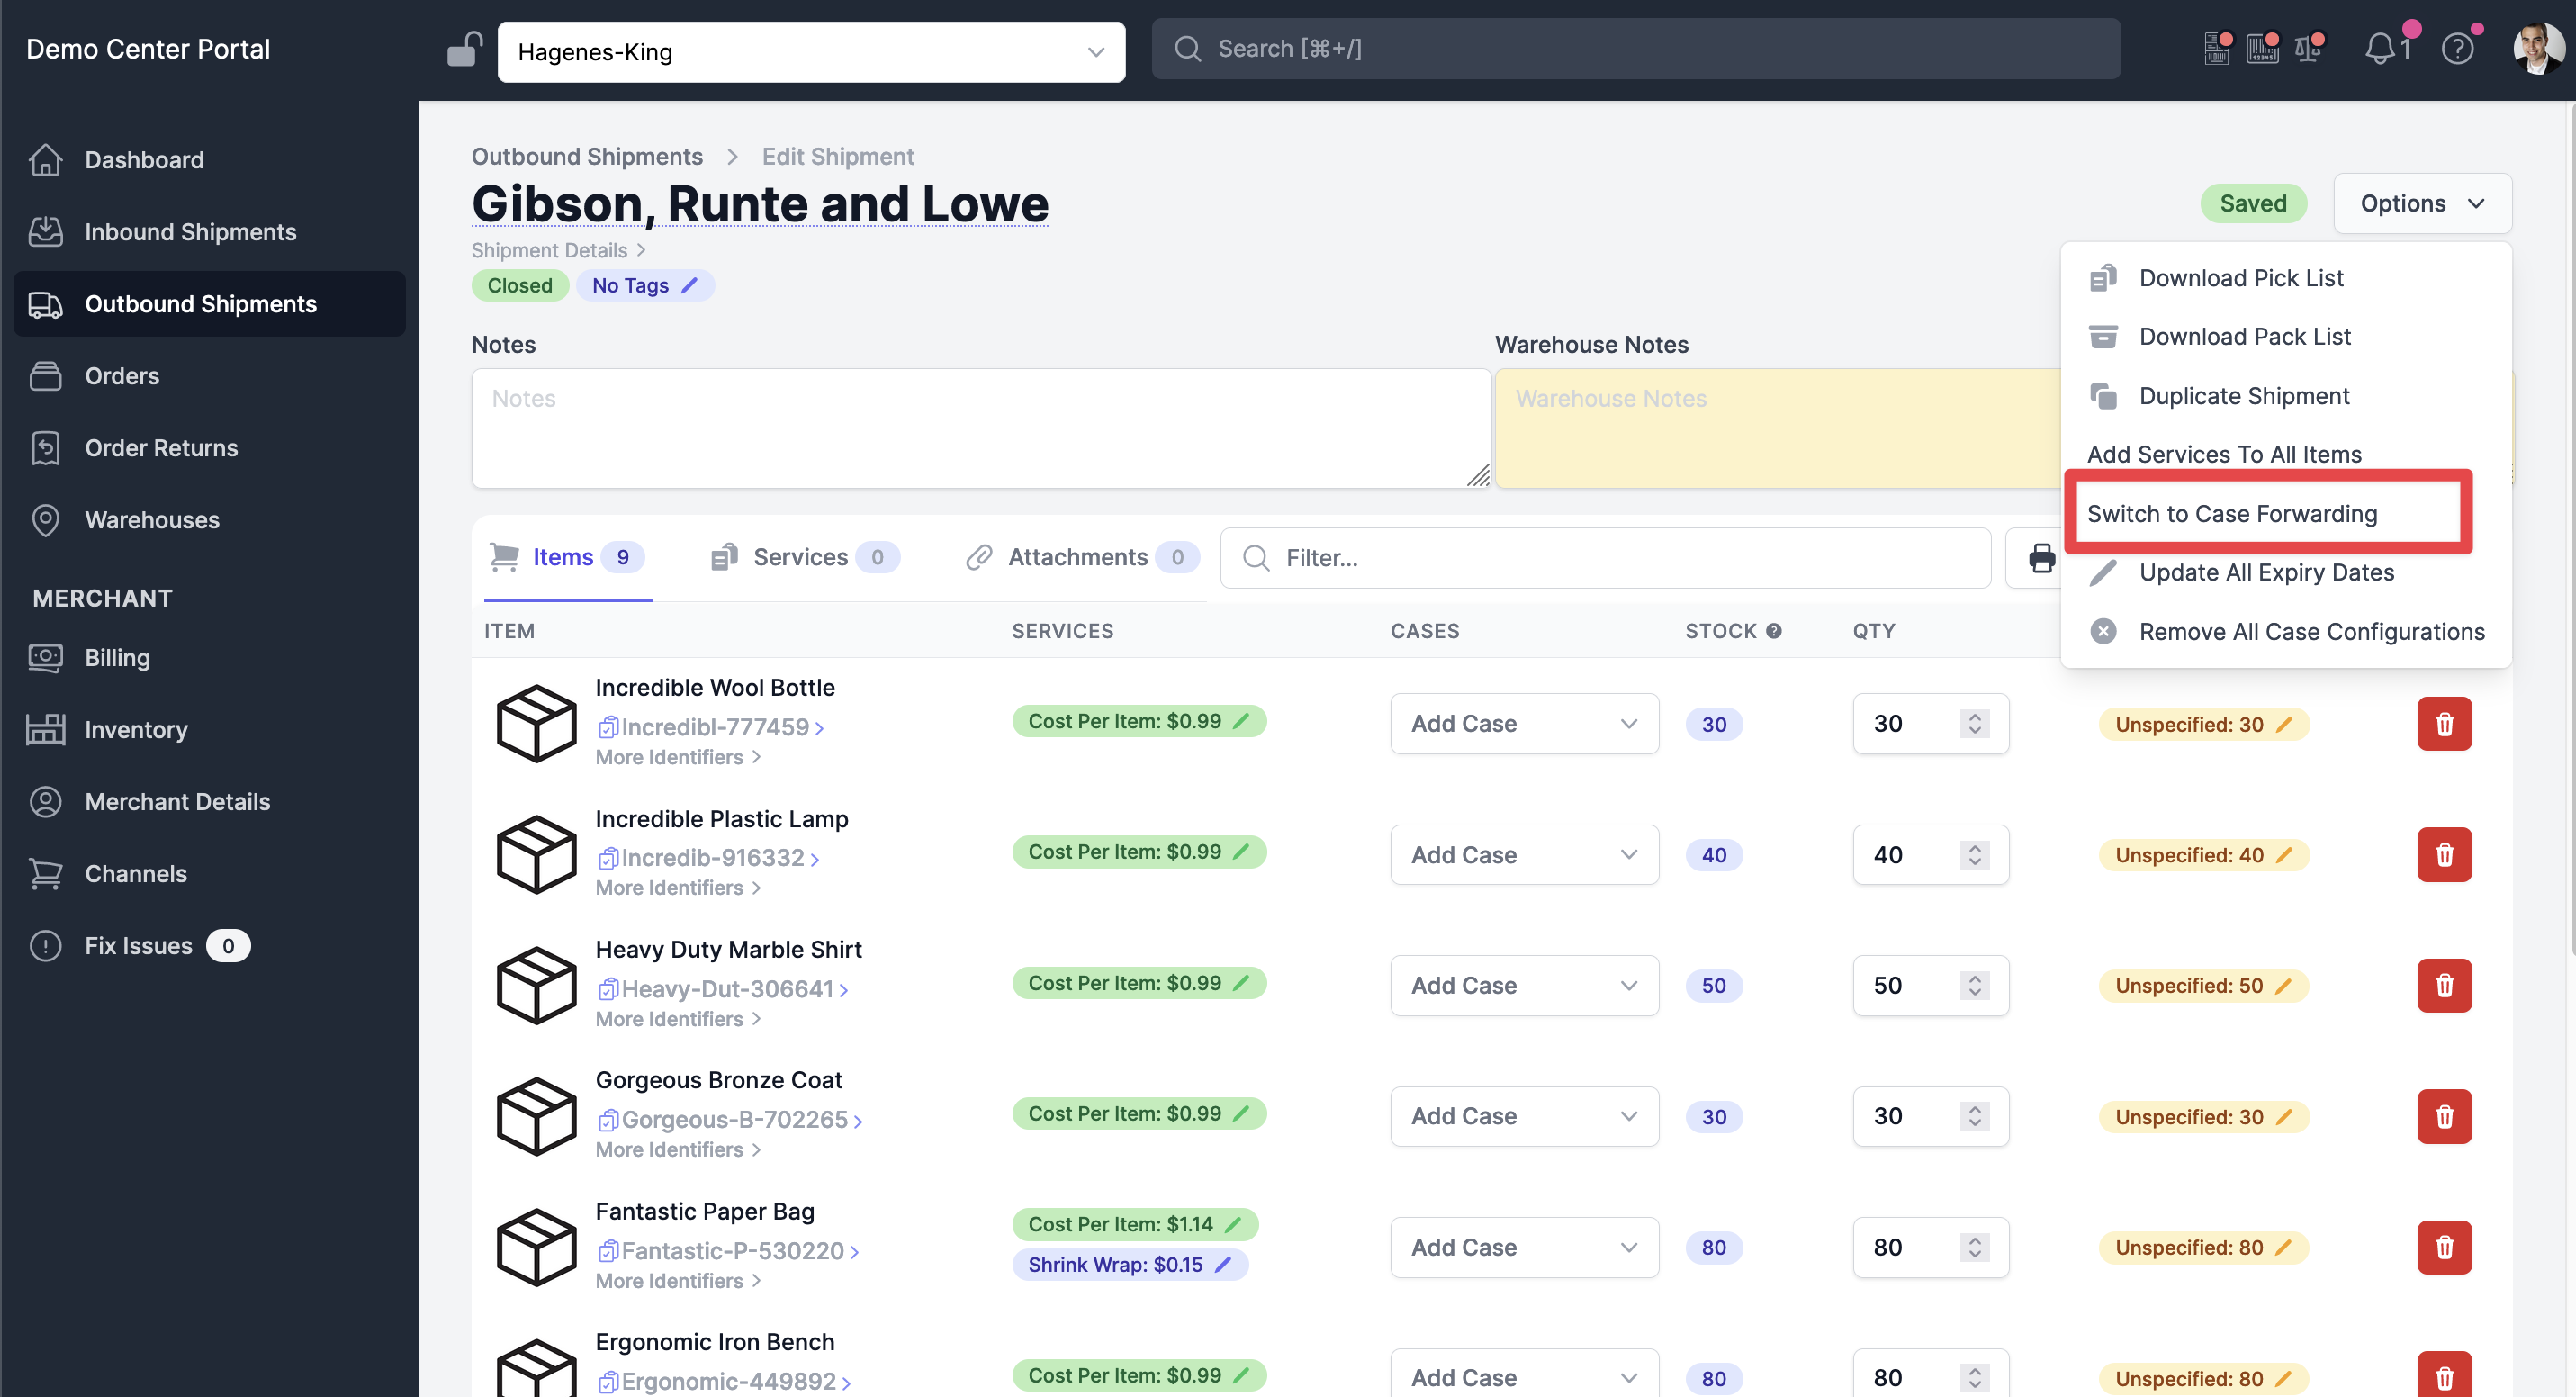The height and width of the screenshot is (1397, 2576).
Task: Click the unlock padlock icon
Action: (x=464, y=49)
